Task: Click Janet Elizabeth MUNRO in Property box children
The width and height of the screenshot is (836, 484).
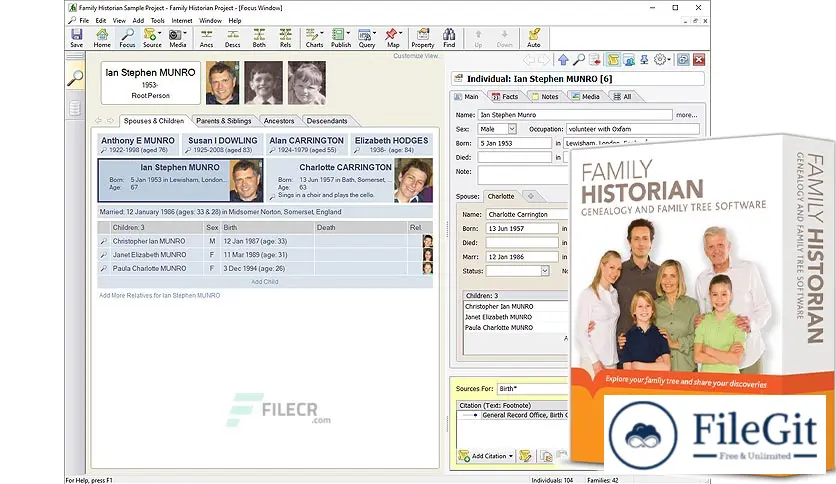Action: (500, 317)
